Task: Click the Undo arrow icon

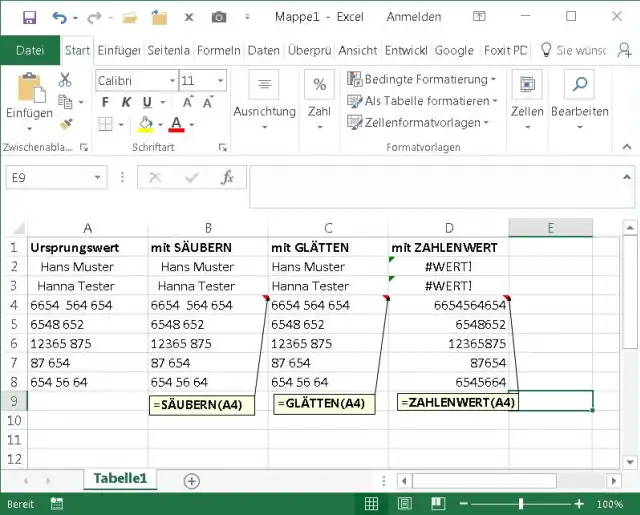Action: (x=59, y=17)
